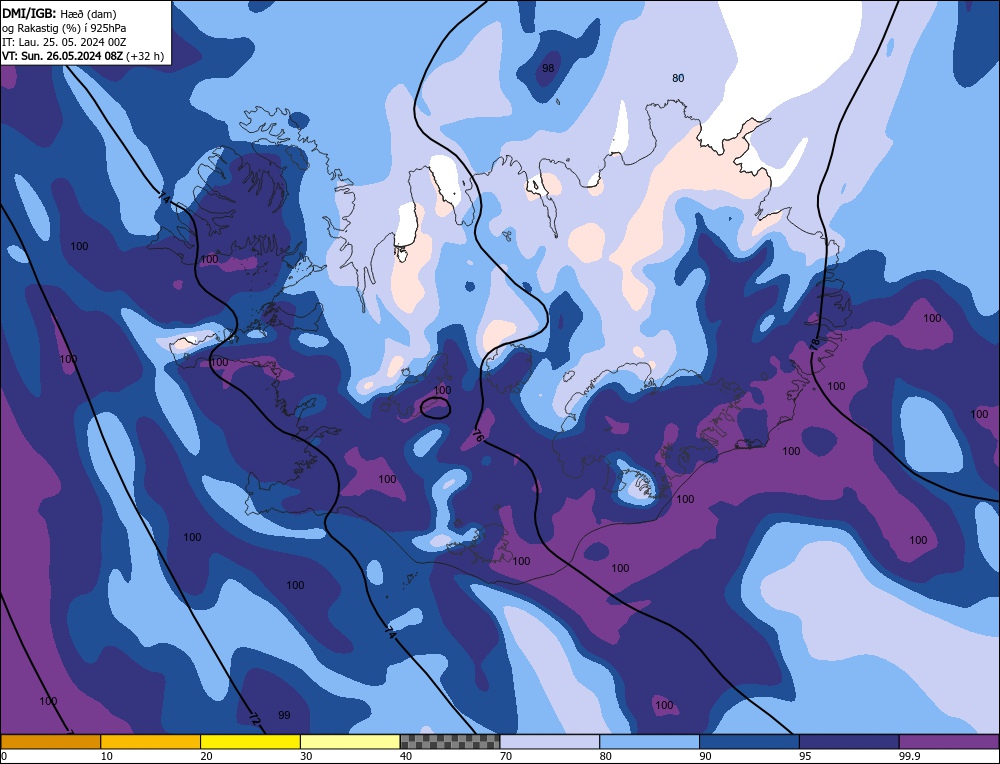Click the orange 10–20 legend swatch

pos(151,741)
